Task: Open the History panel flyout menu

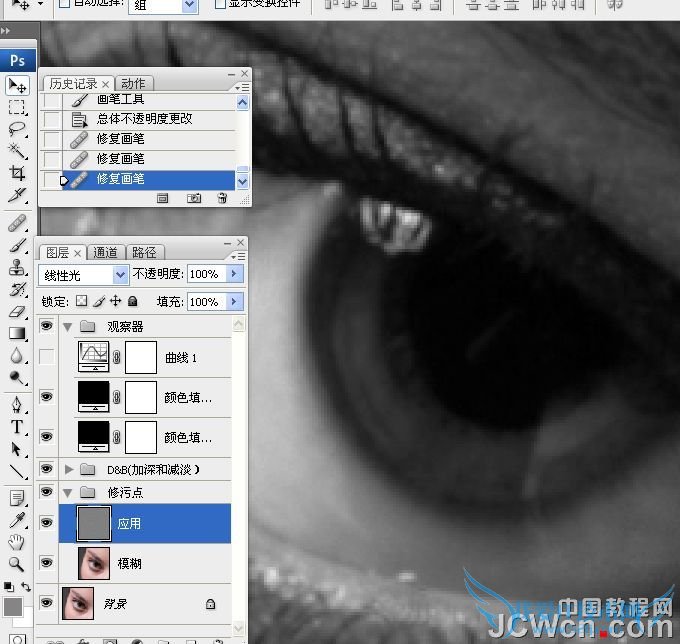Action: point(243,88)
